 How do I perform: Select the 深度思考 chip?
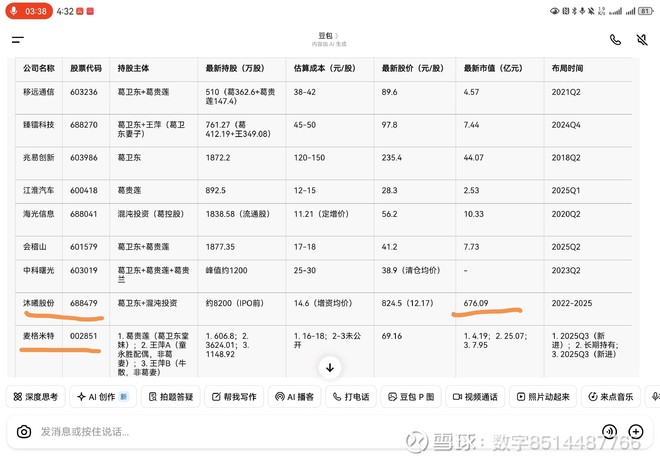coord(36,396)
